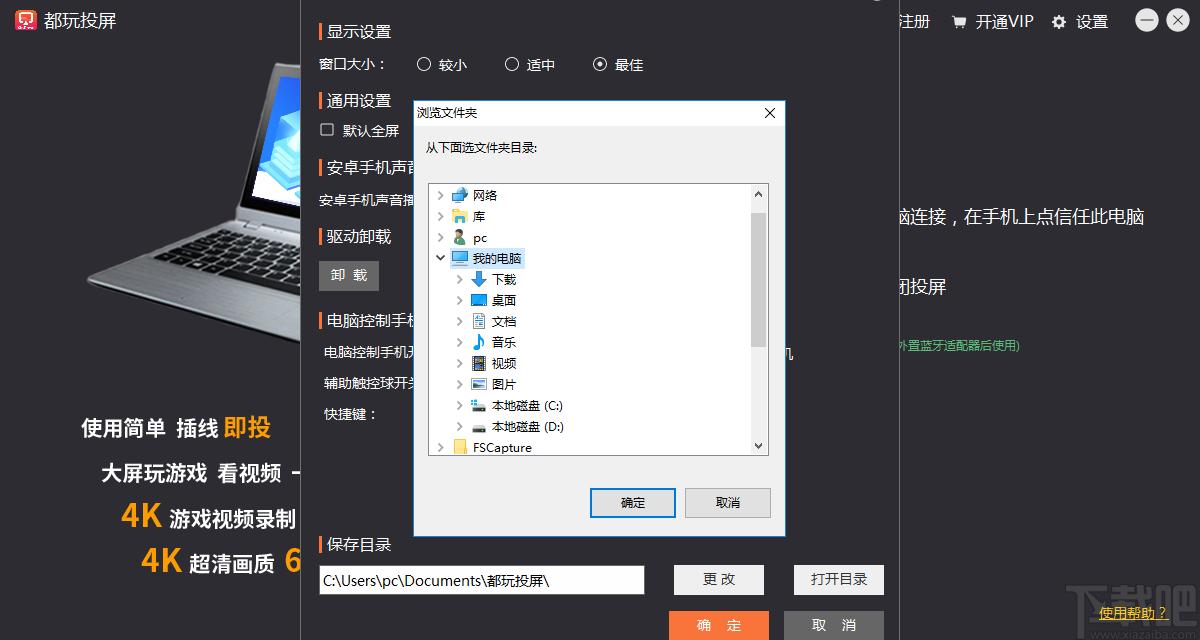Select 本地磁盘 (D:) tree row

click(528, 426)
